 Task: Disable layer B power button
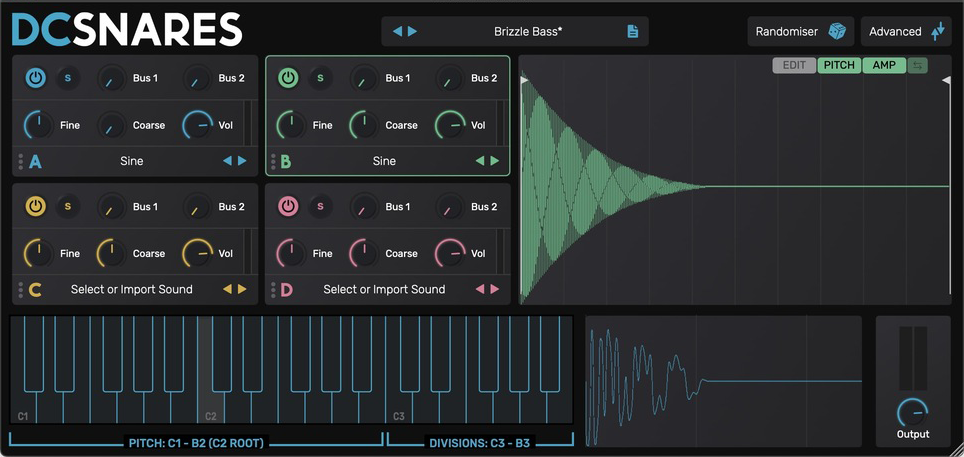pos(288,78)
